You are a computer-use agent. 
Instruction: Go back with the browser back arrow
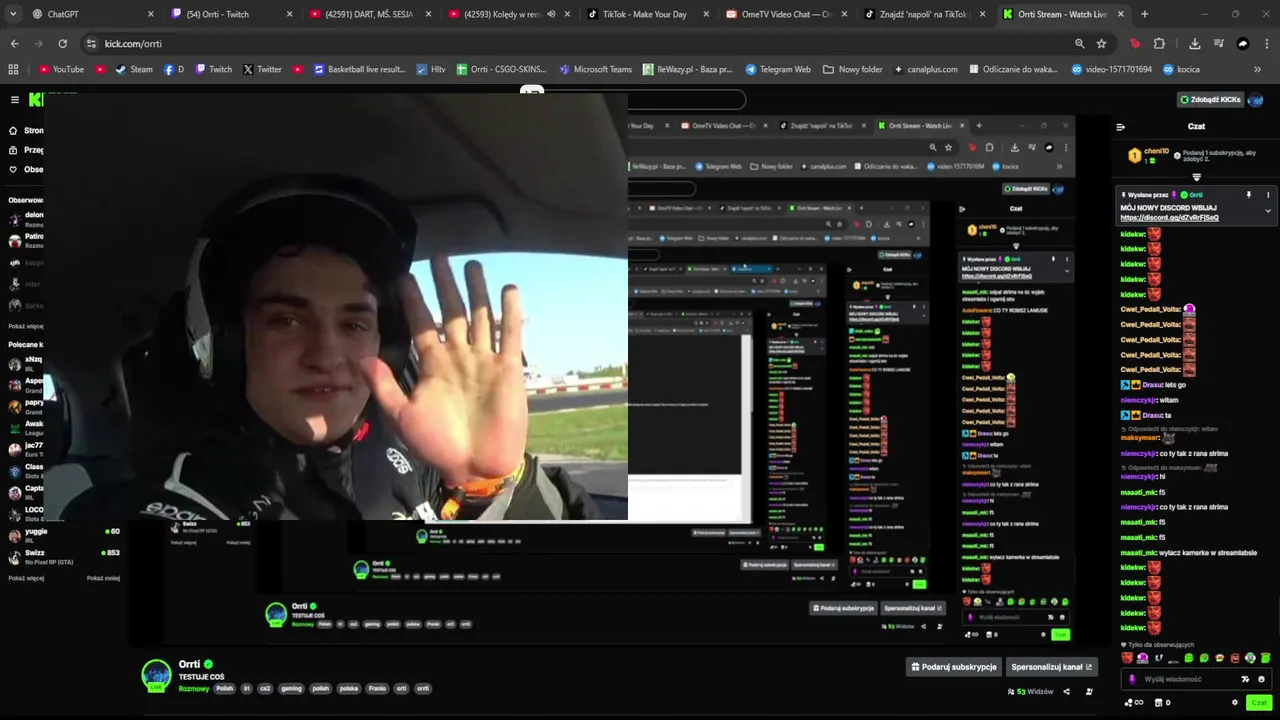(x=14, y=44)
